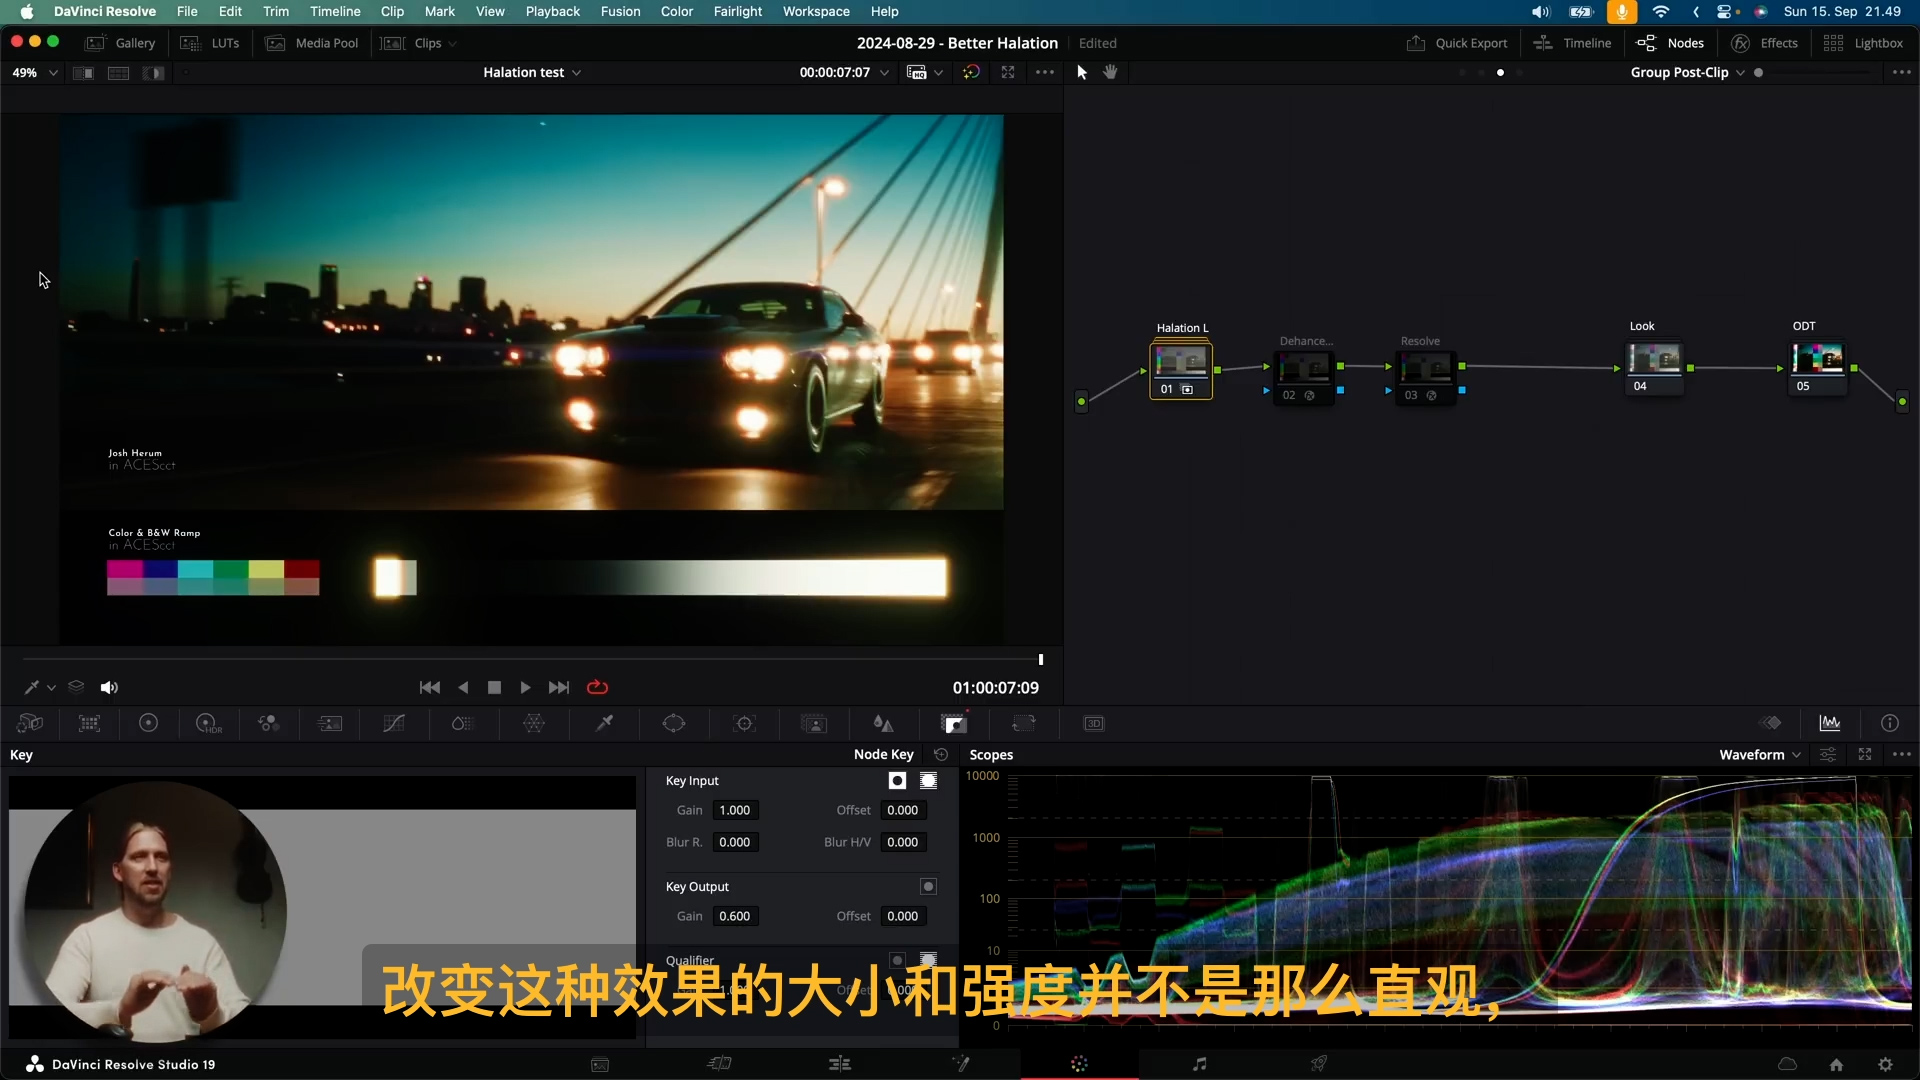Viewport: 1920px width, 1080px height.
Task: Toggle Key Input matte invert
Action: (897, 781)
